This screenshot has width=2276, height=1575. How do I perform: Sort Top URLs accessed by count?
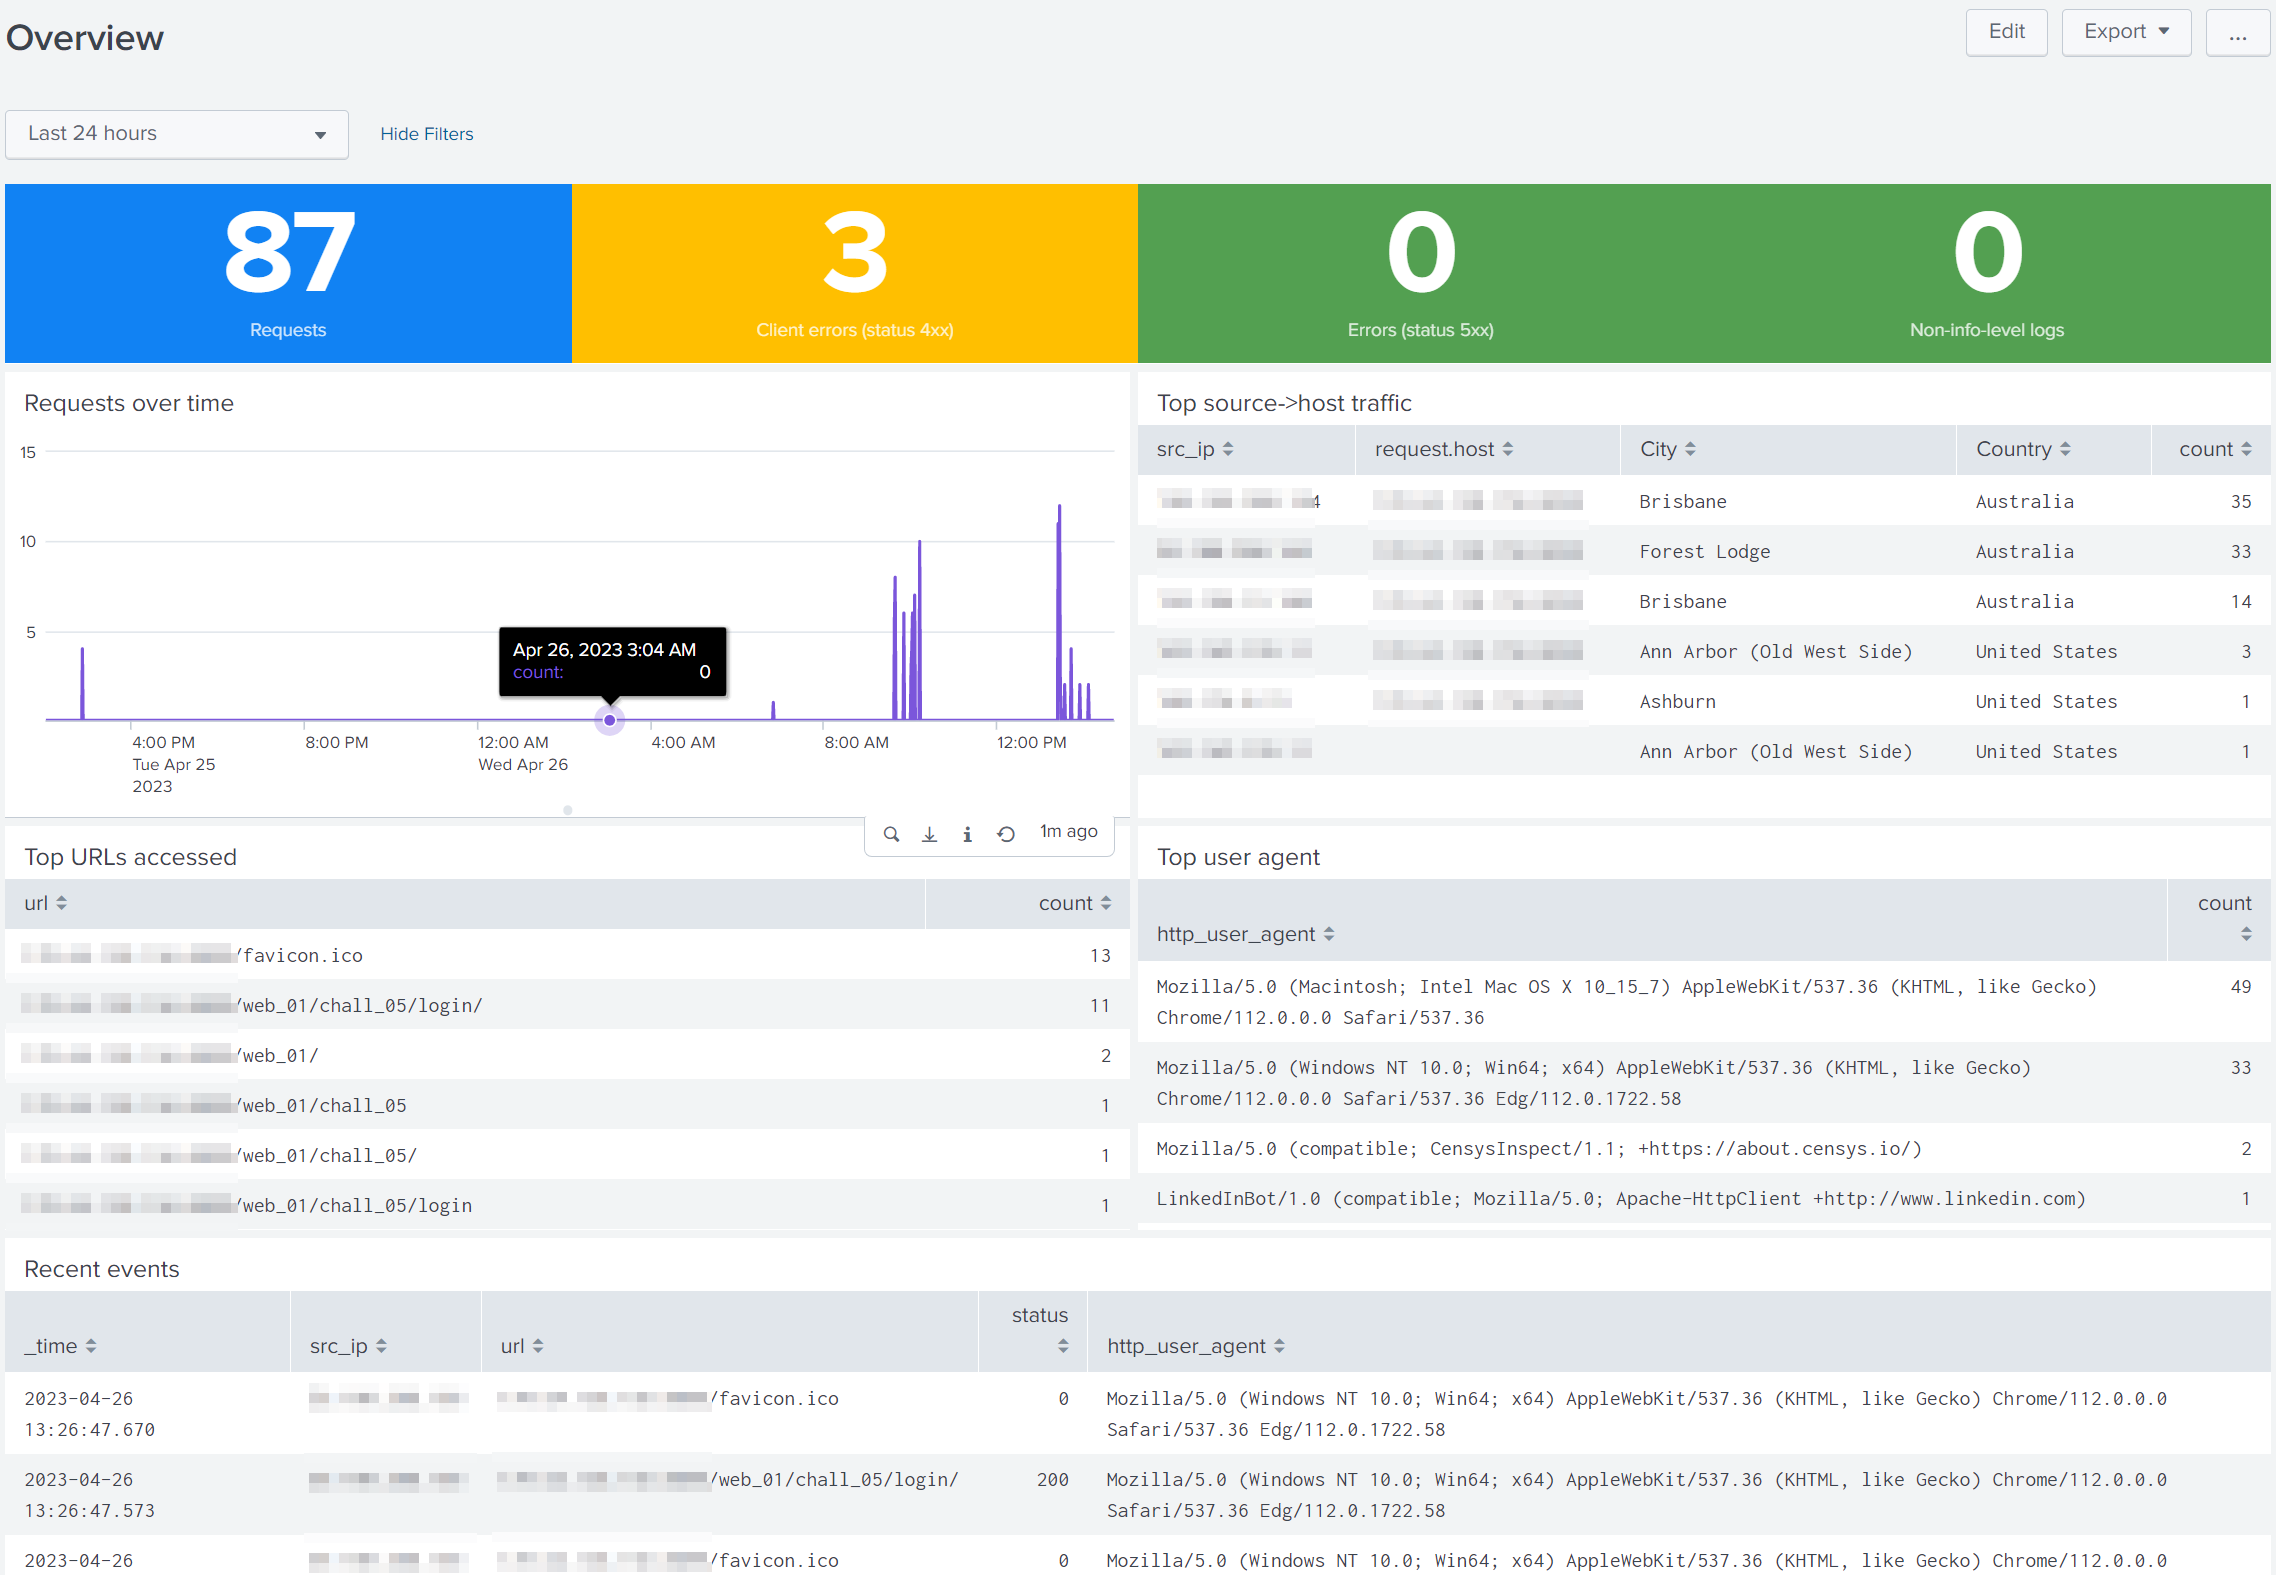click(1075, 903)
